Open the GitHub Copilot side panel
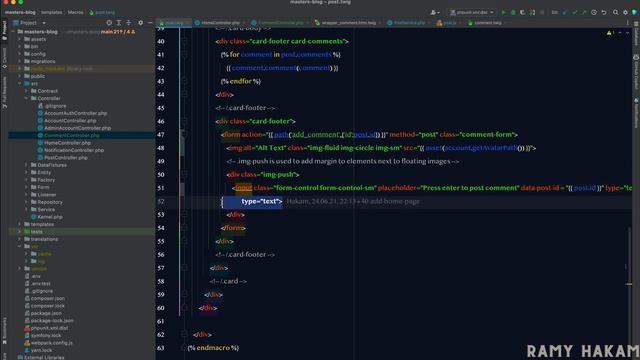This screenshot has height=360, width=640. point(636,72)
